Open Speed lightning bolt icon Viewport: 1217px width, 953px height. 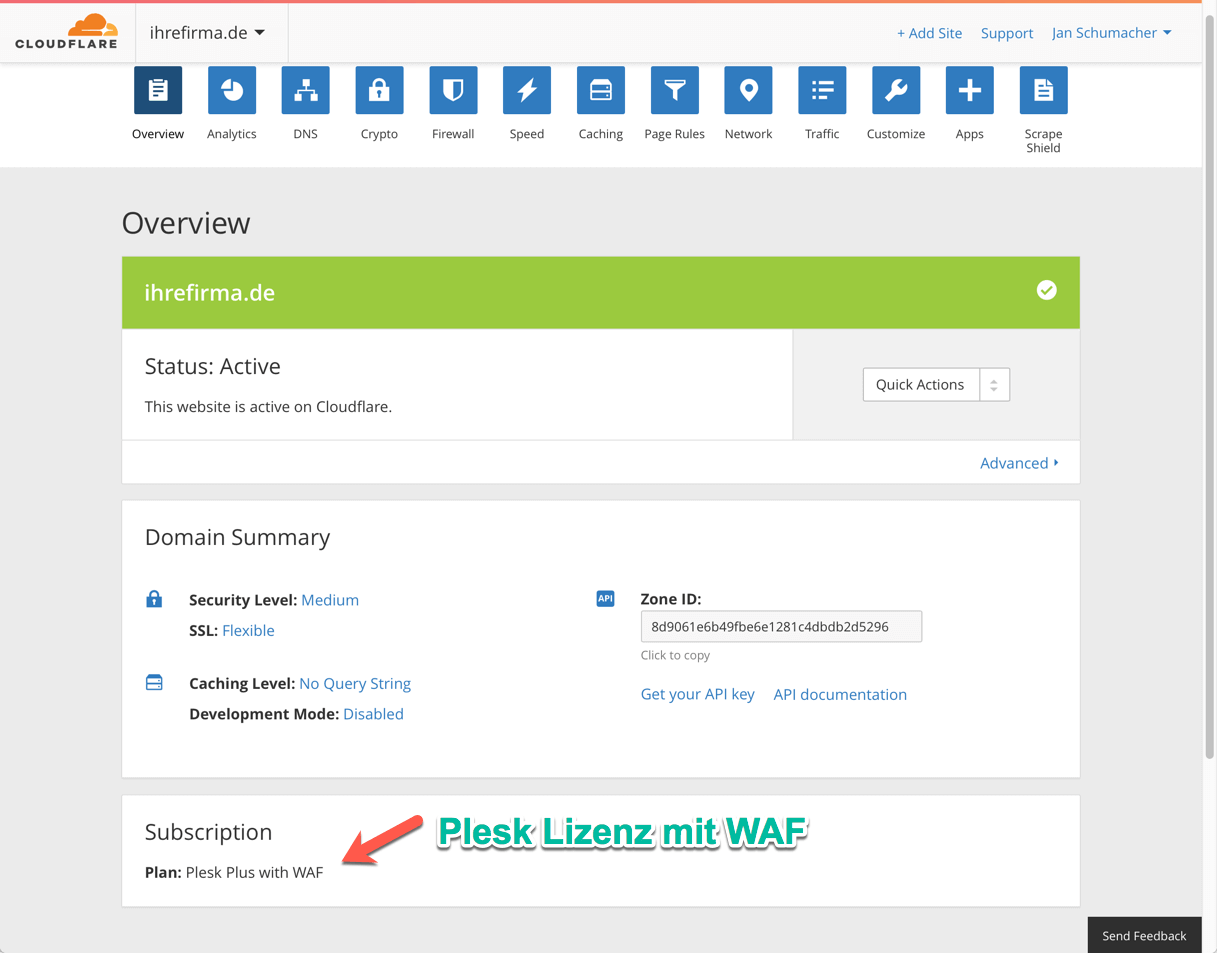tap(527, 91)
